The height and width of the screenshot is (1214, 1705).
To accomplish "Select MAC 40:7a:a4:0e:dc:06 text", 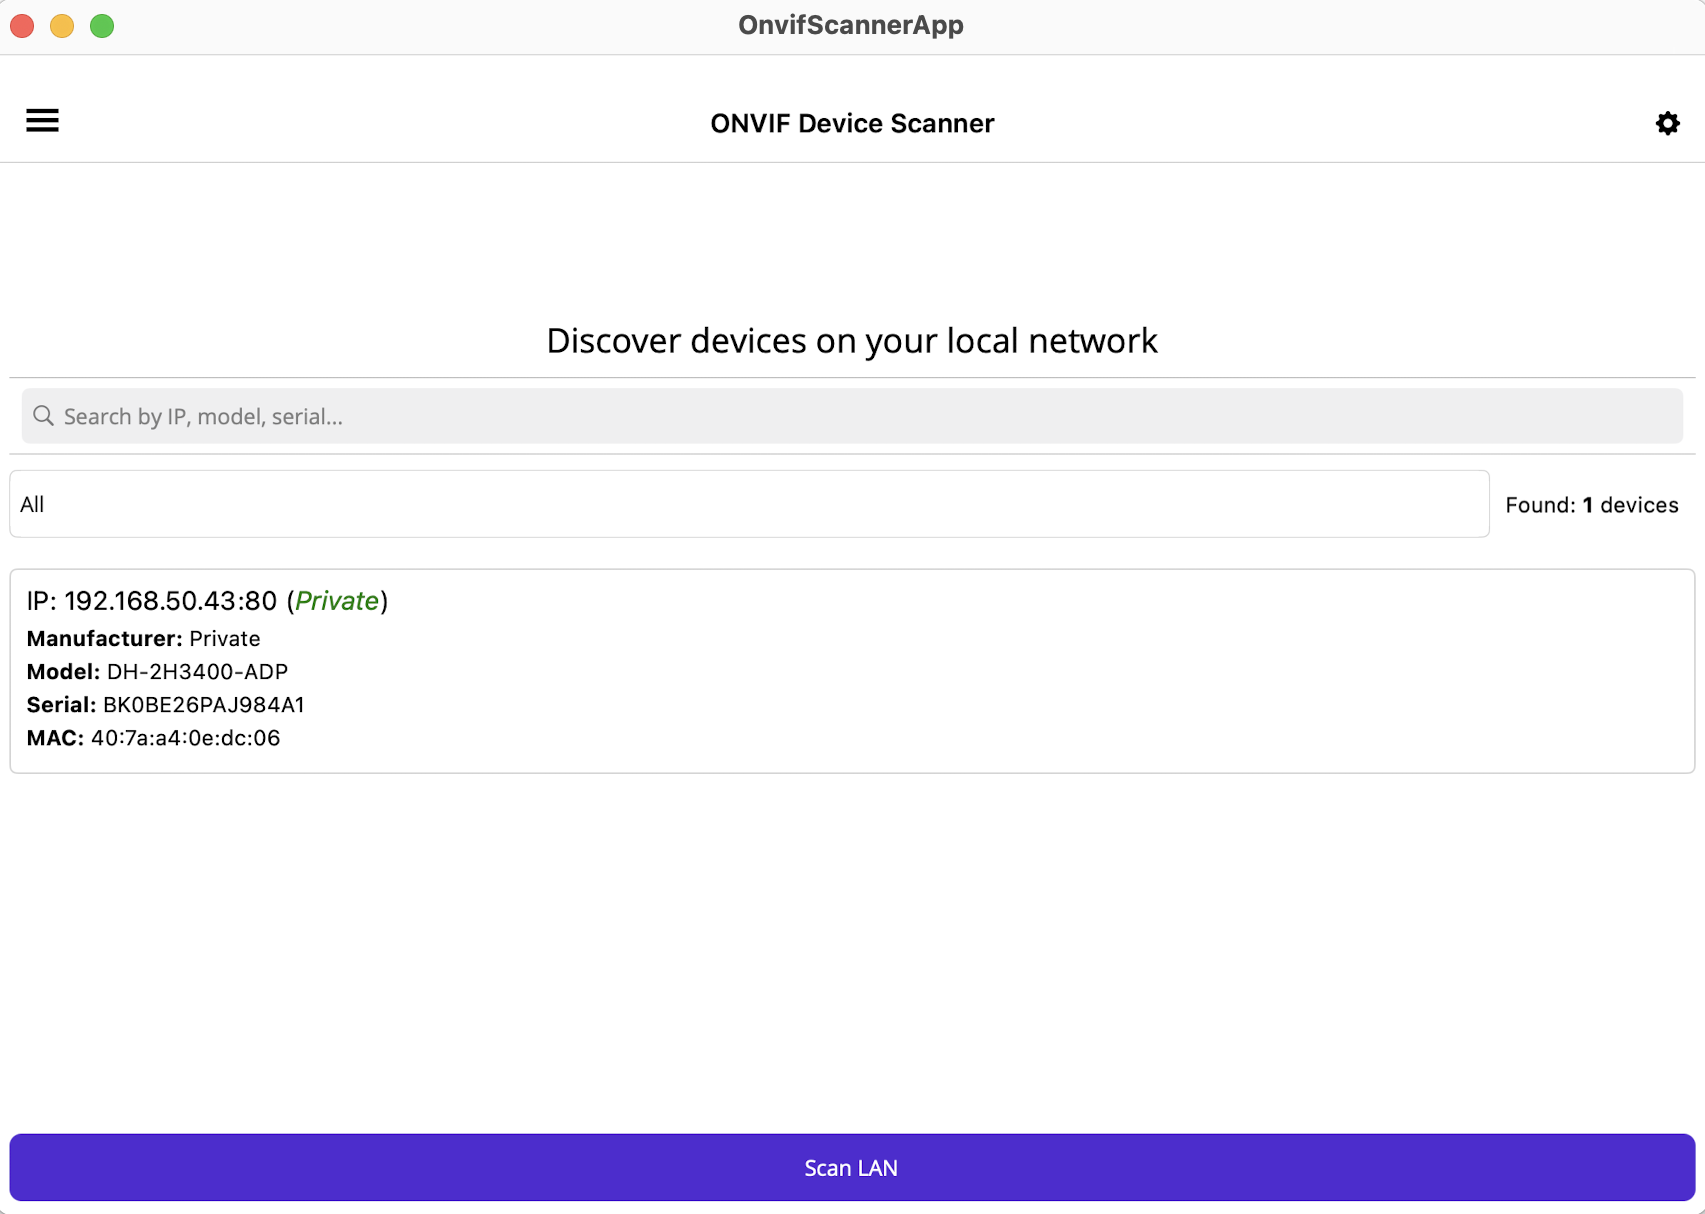I will point(185,738).
